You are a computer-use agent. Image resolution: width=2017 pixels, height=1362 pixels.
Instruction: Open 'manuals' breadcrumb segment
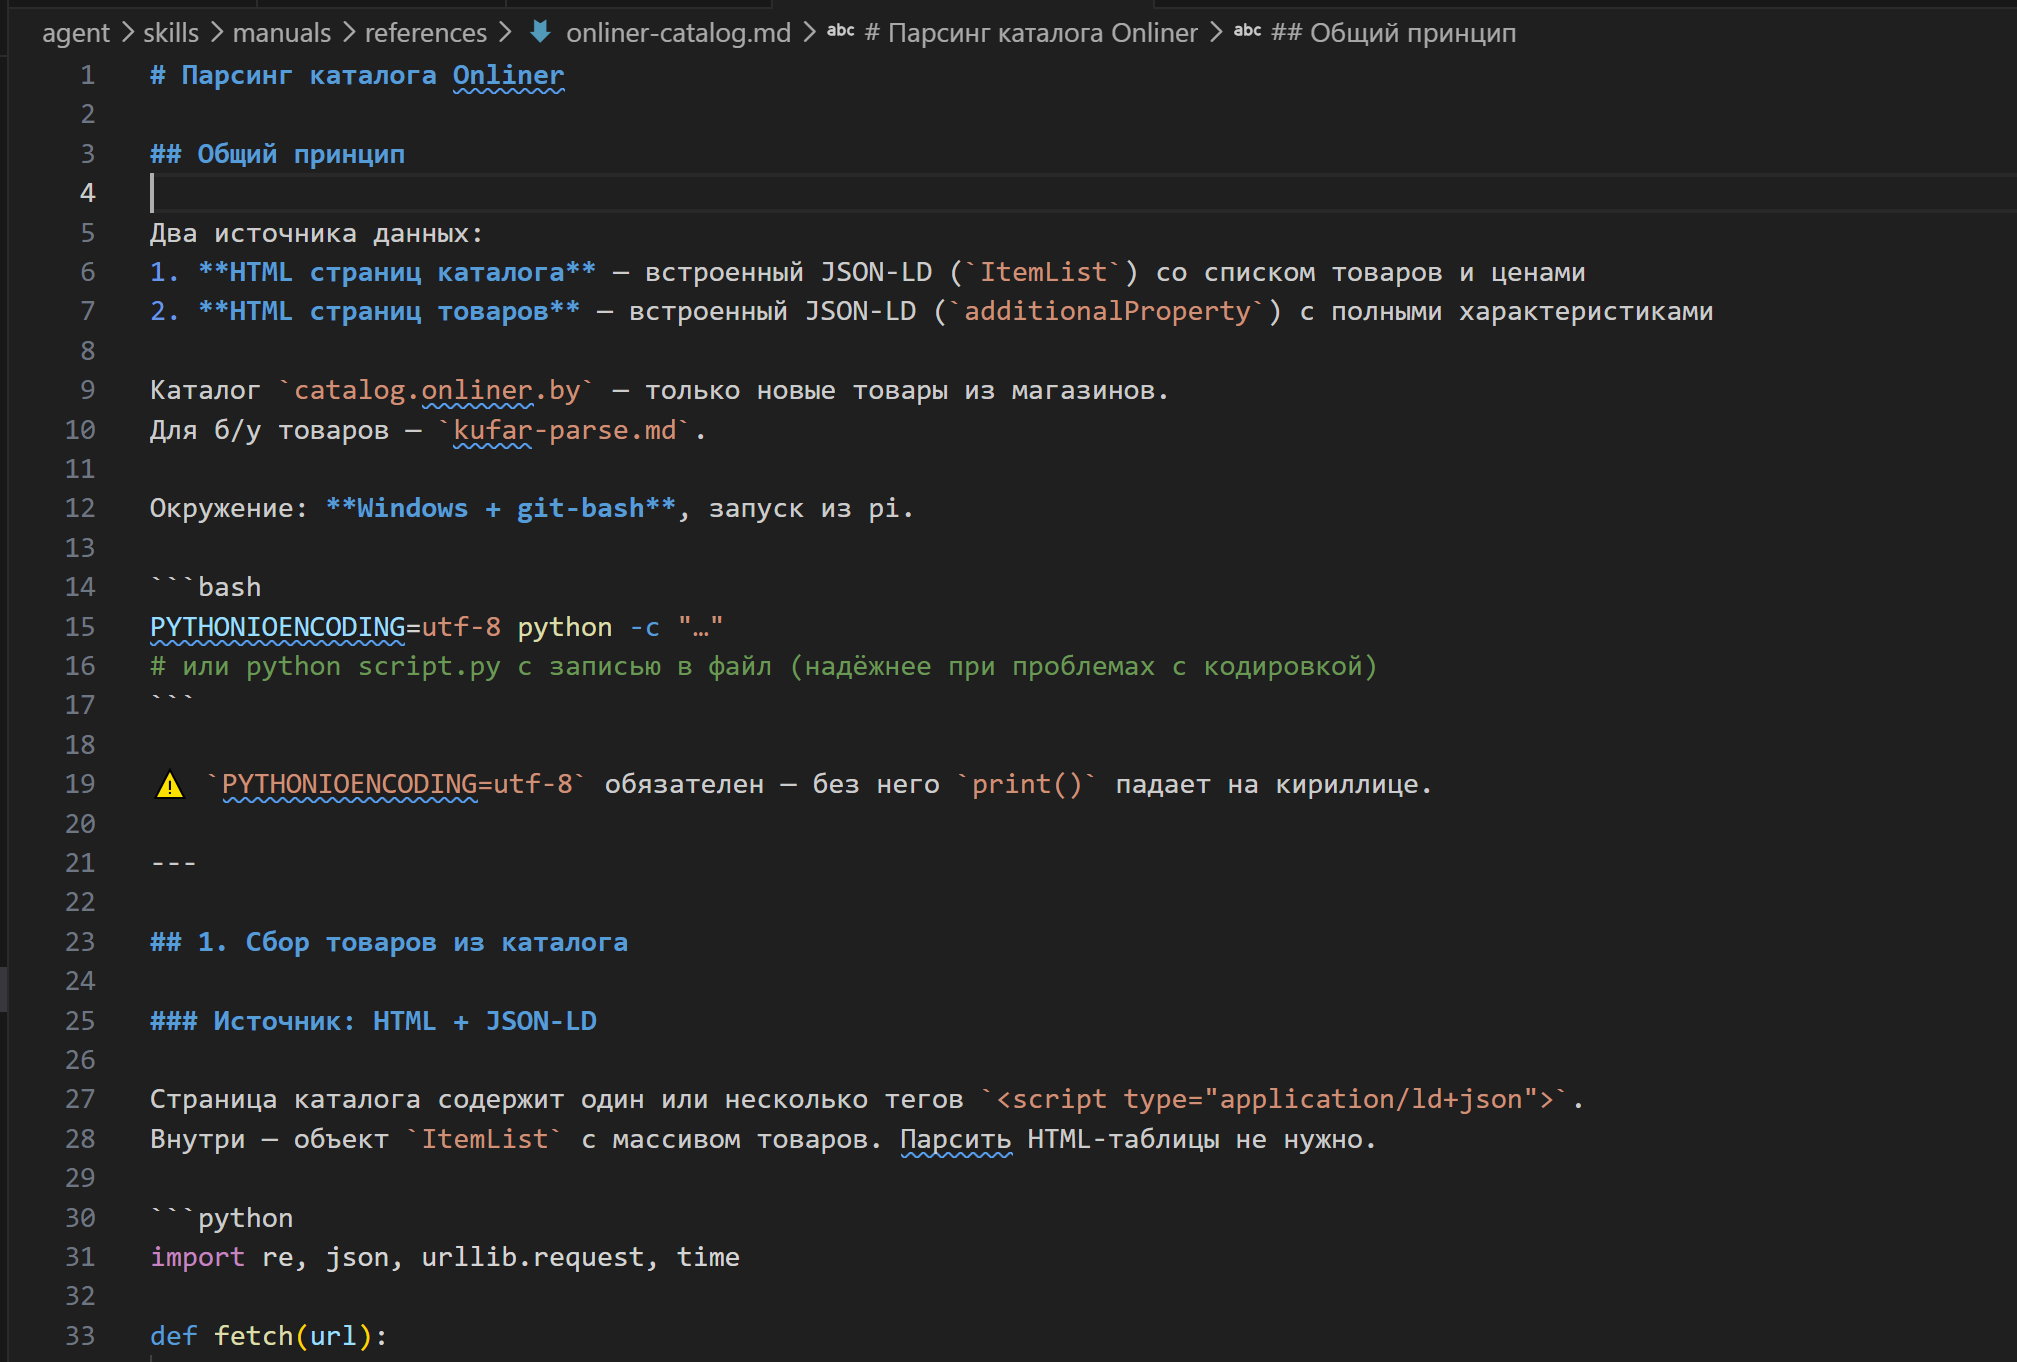click(281, 33)
